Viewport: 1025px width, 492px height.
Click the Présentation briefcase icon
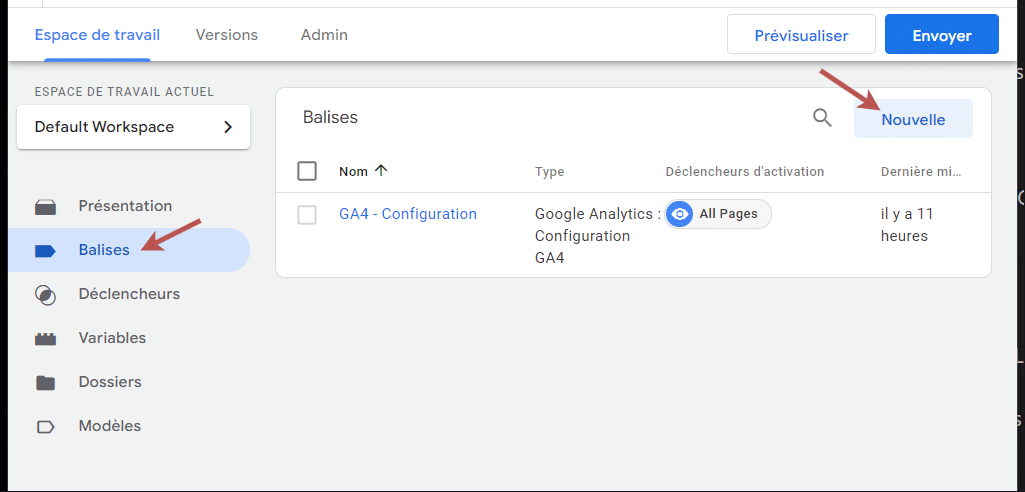pos(45,207)
